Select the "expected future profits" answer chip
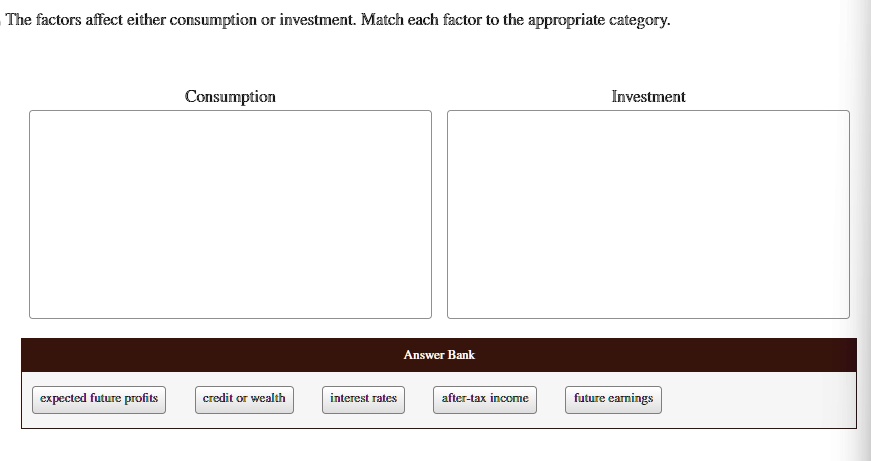The height and width of the screenshot is (461, 871). click(99, 400)
